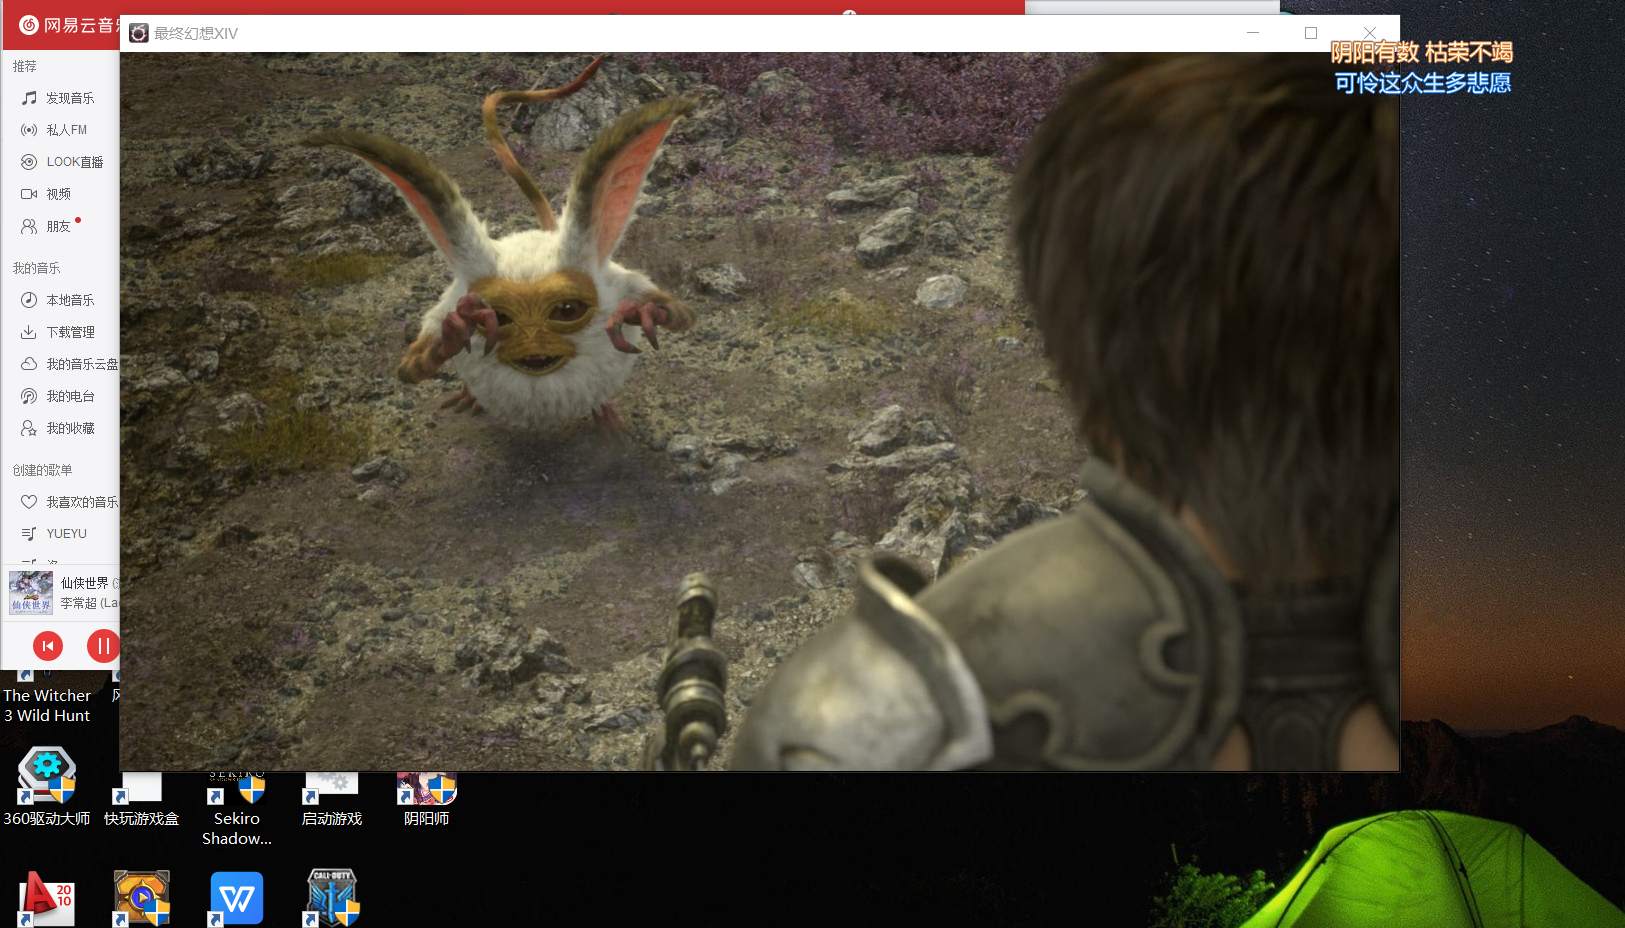The width and height of the screenshot is (1625, 928).
Task: Select the Call of Duty desktop shortcut
Action: tap(332, 898)
